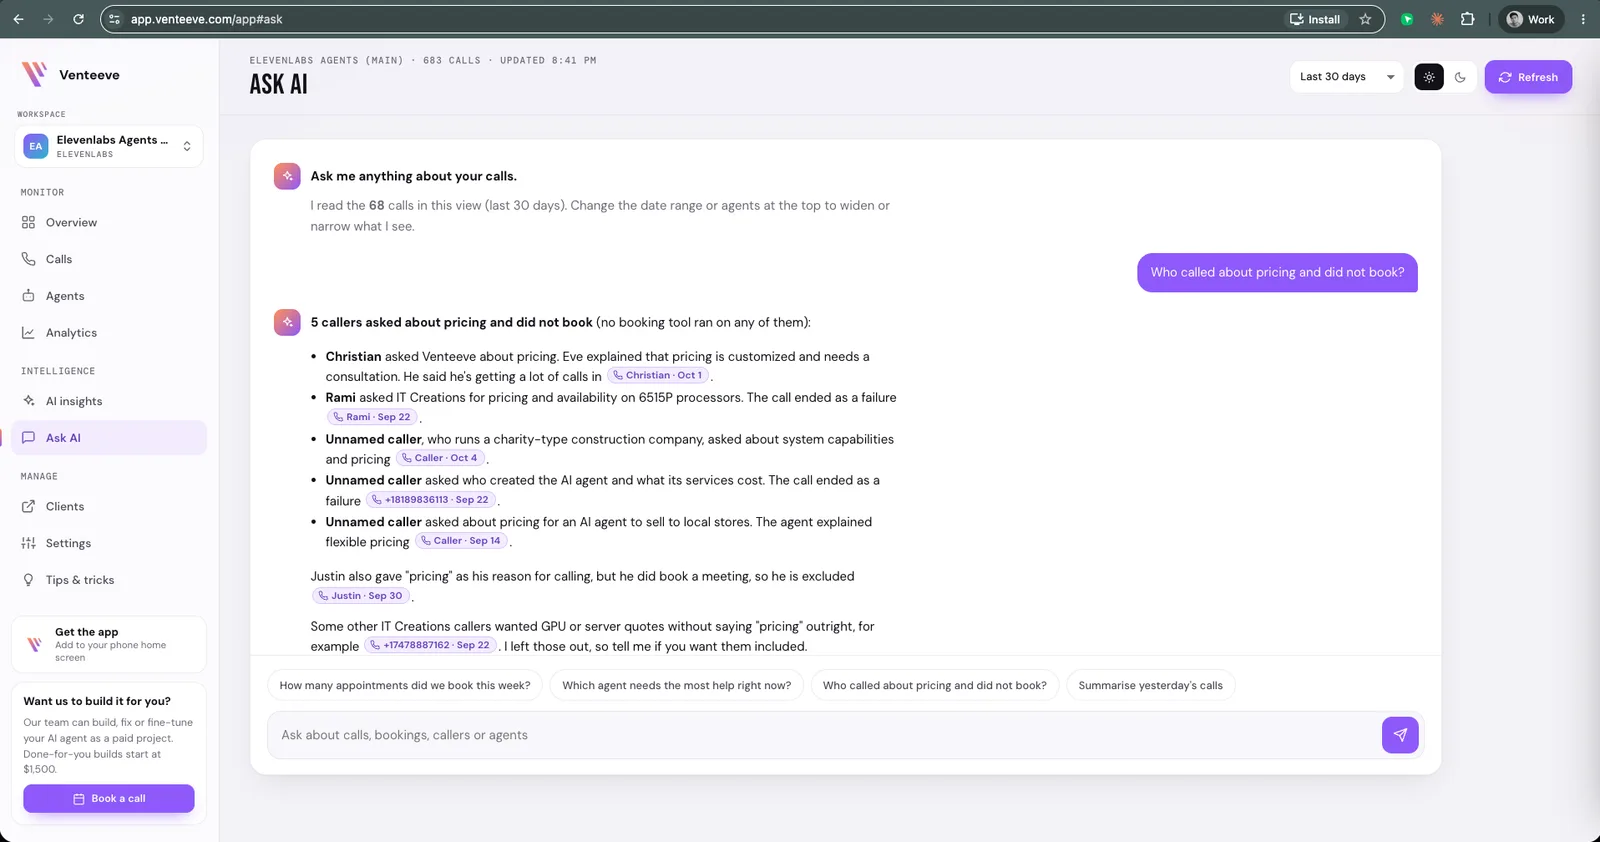
Task: Reload the page in browser toolbar
Action: coord(78,19)
